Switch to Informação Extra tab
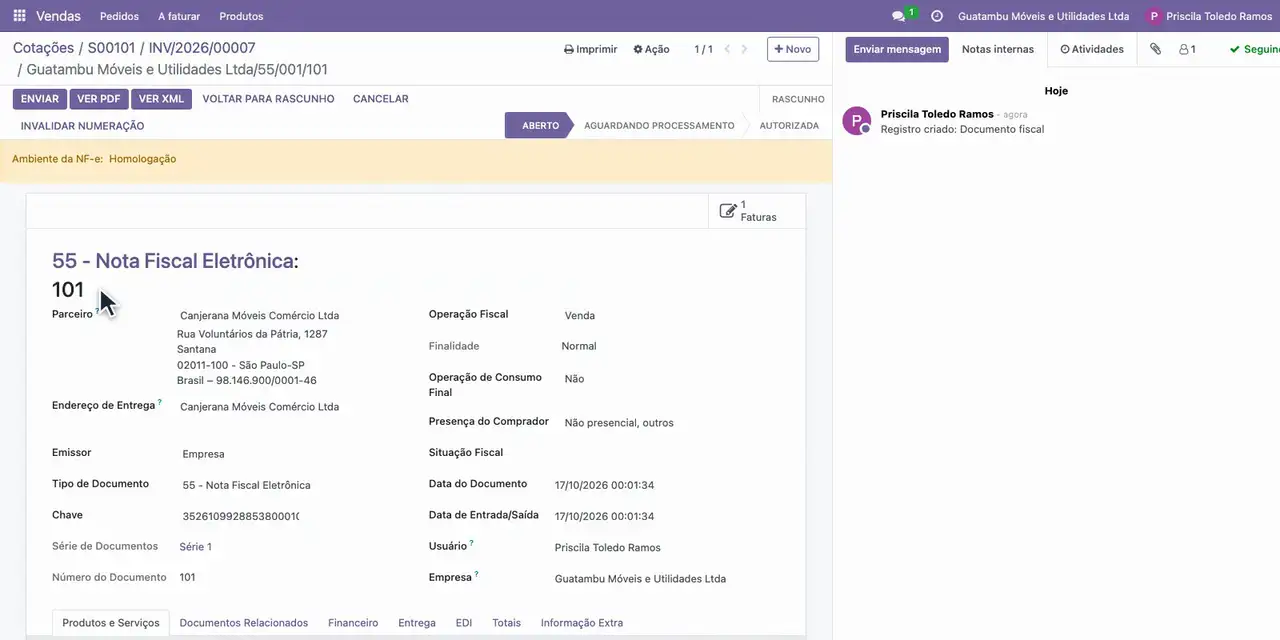 (x=582, y=622)
